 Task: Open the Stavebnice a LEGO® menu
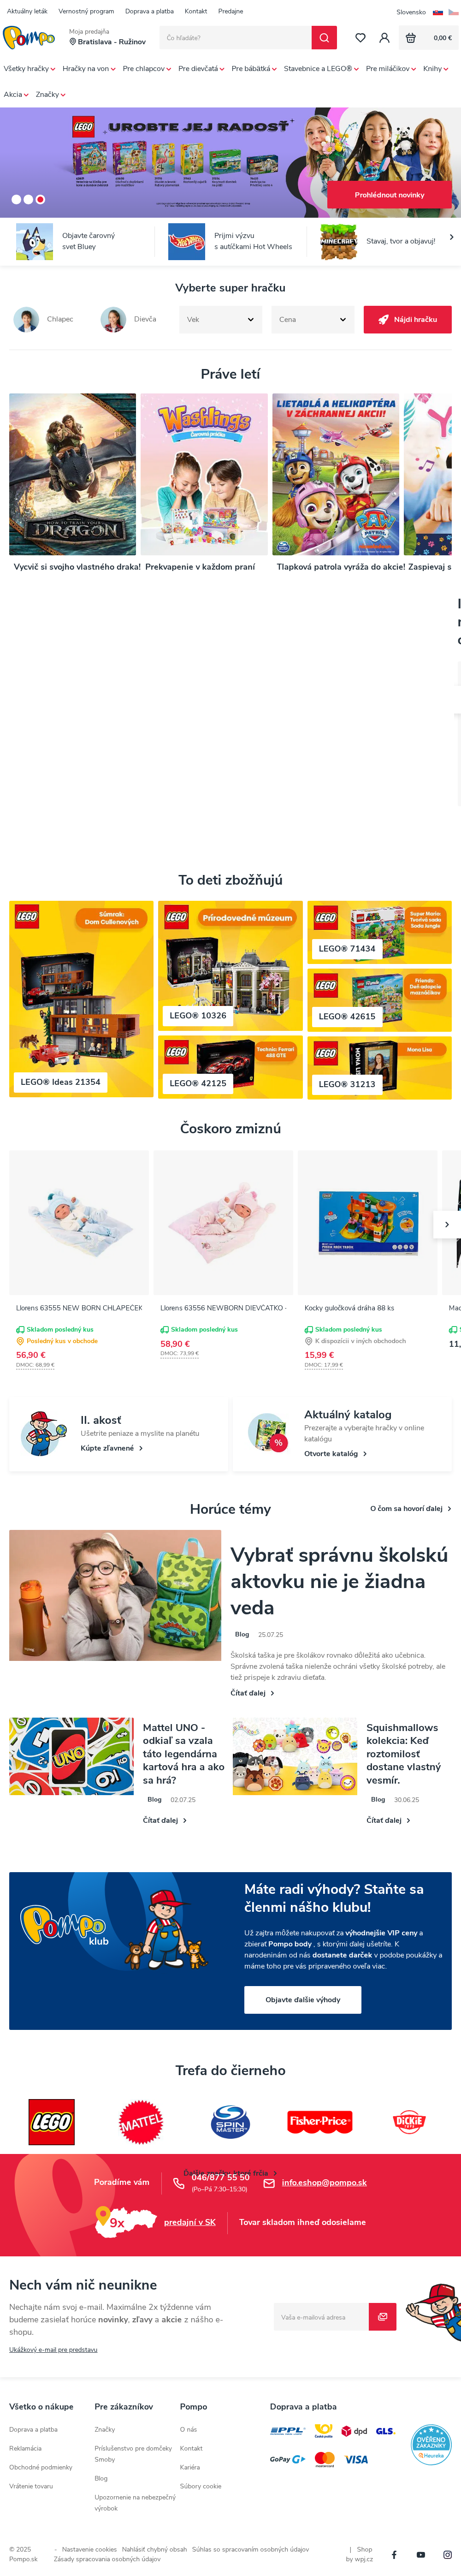click(x=321, y=69)
